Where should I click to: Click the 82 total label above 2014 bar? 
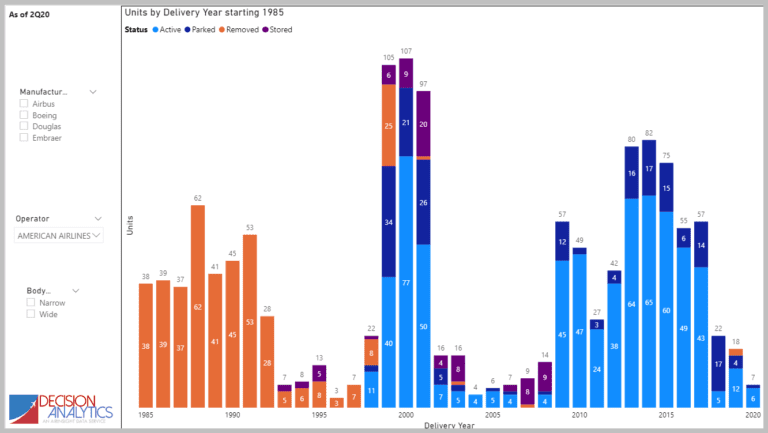point(649,133)
